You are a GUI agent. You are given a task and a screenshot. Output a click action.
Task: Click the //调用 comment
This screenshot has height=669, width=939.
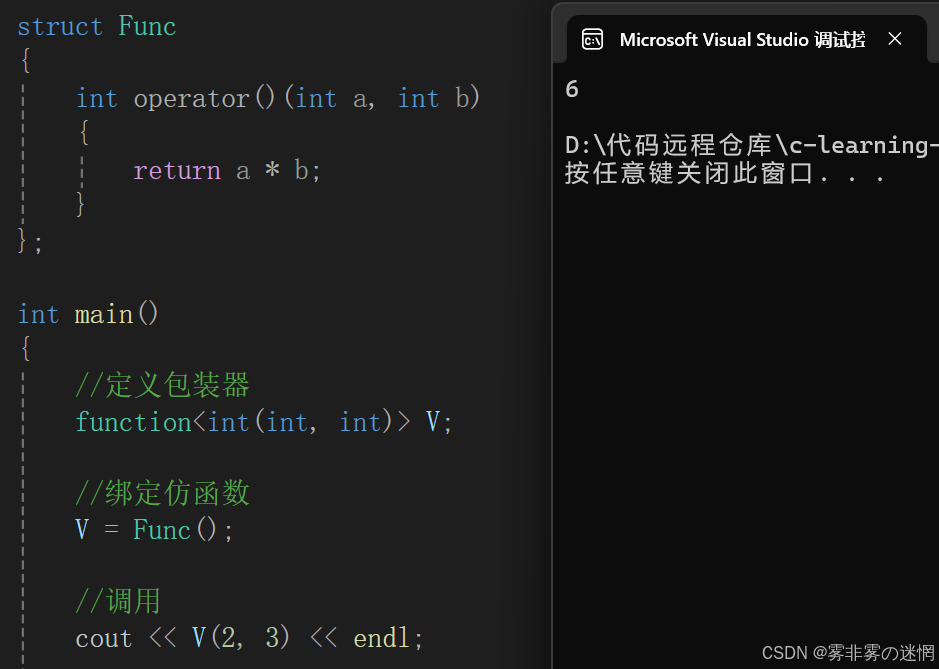click(x=118, y=601)
